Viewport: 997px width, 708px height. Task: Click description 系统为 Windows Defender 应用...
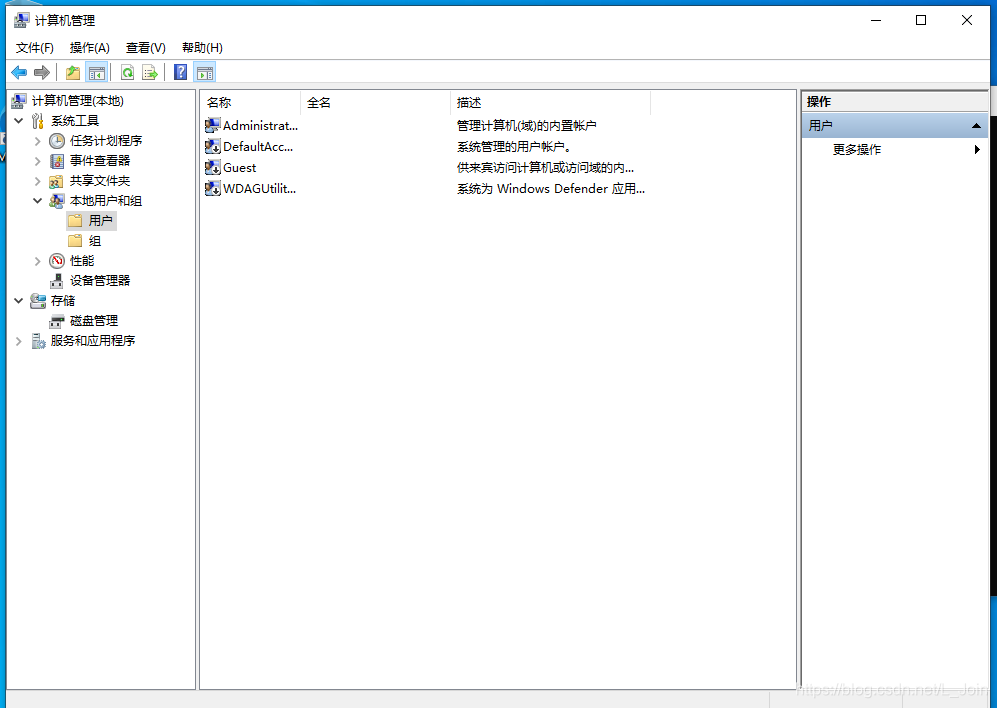point(551,188)
